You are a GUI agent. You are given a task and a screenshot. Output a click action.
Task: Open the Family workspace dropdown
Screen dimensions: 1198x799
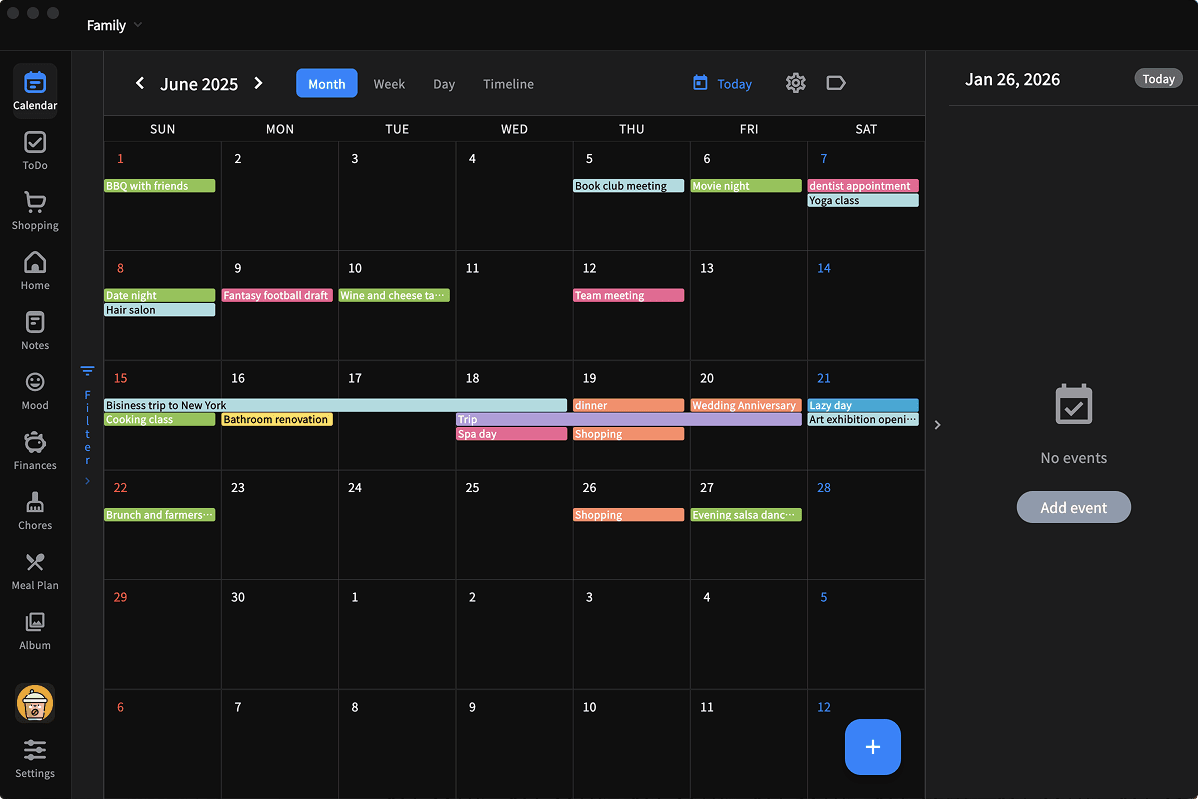(113, 25)
